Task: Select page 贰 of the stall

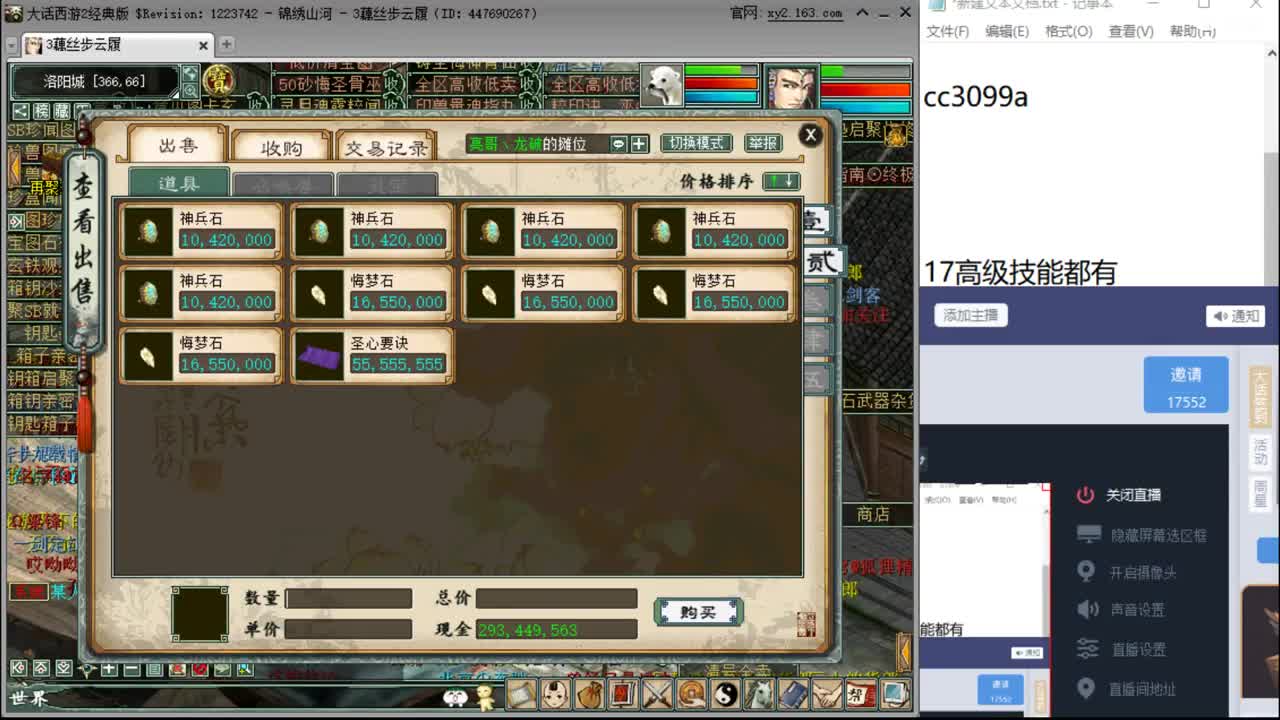Action: click(822, 262)
